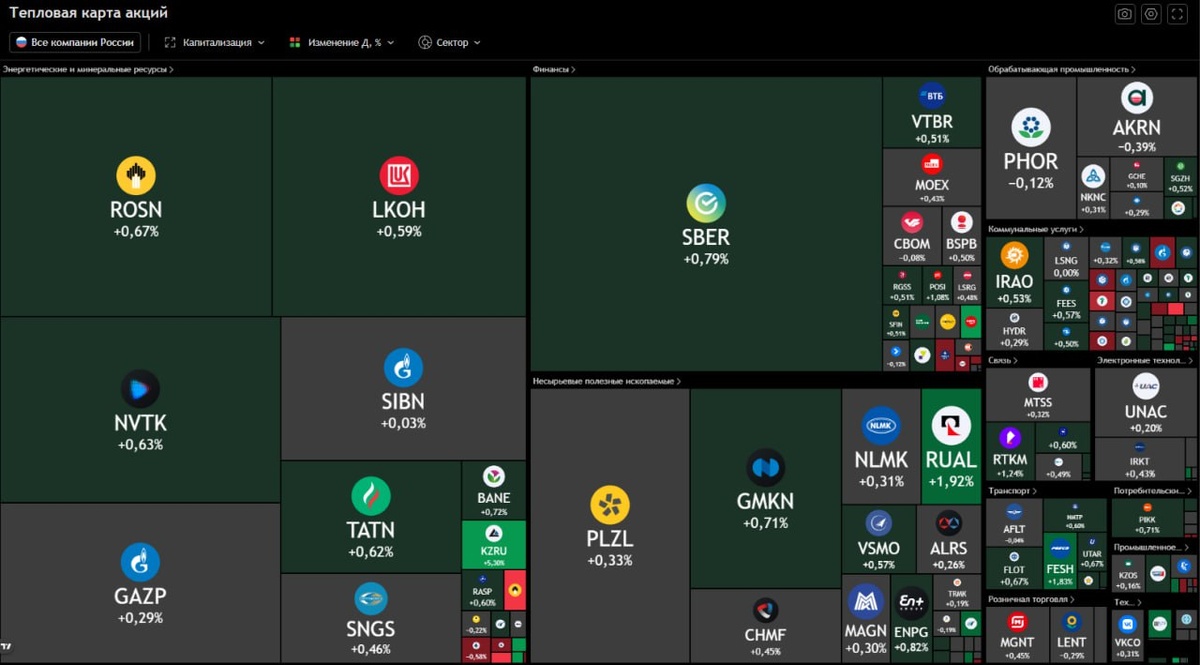This screenshot has height=665, width=1200.
Task: Select the 'FLOT' ticker label
Action: point(1014,570)
